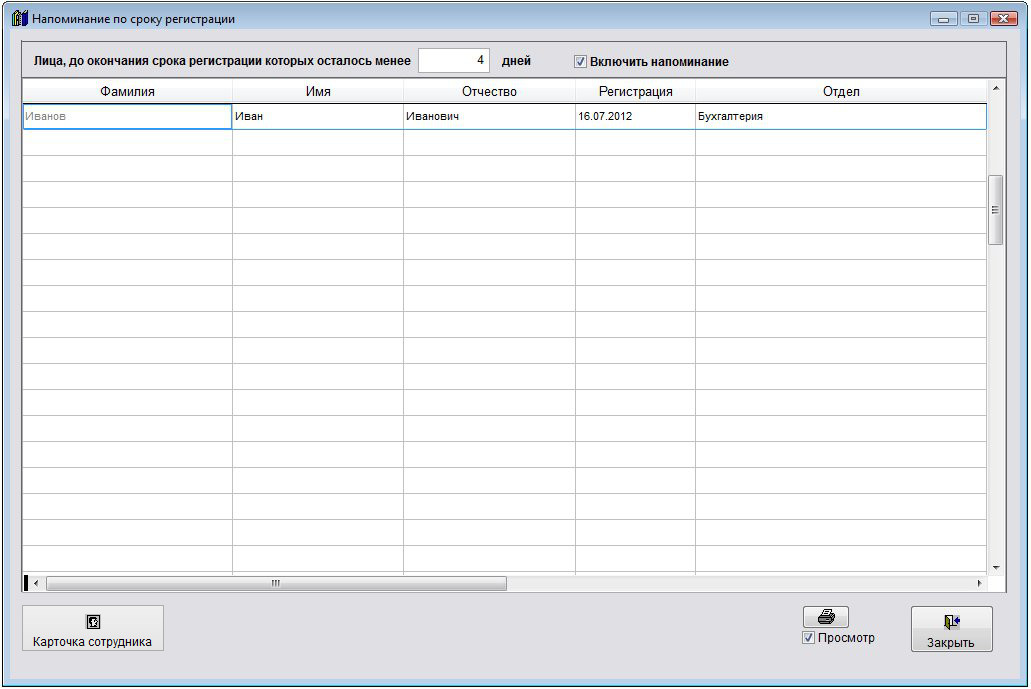Select the Иван first name cell
The height and width of the screenshot is (689, 1031).
click(x=318, y=116)
